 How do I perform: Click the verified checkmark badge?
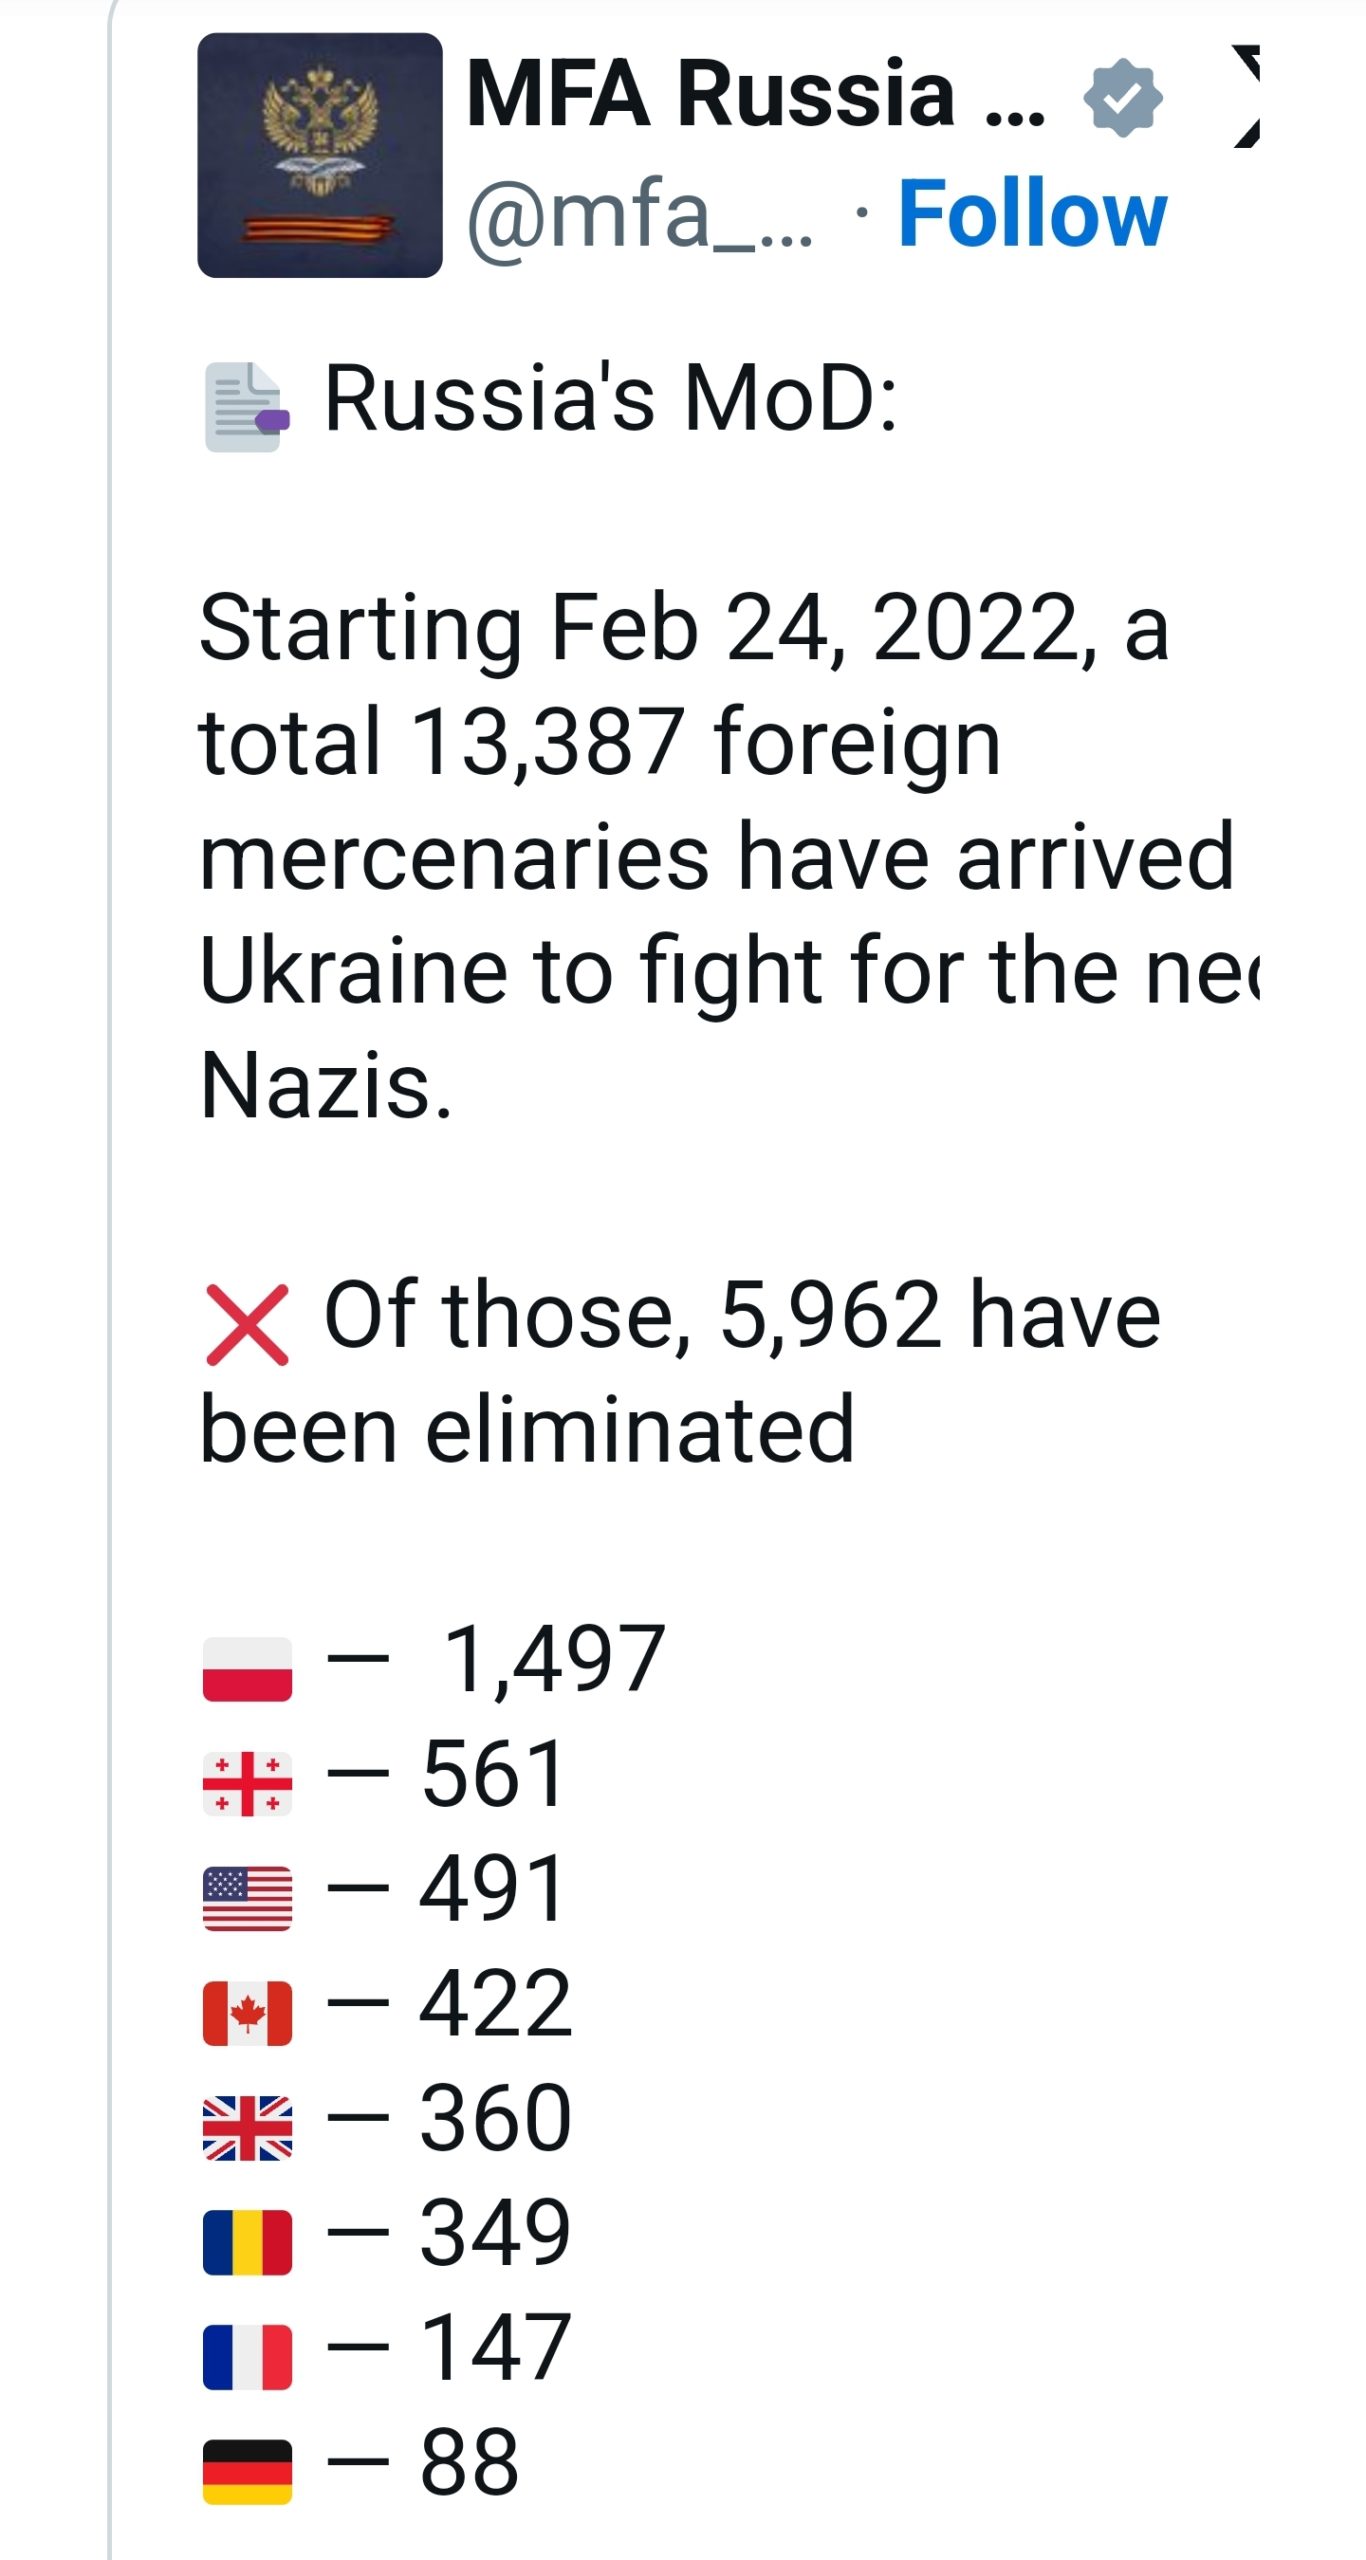[1123, 97]
